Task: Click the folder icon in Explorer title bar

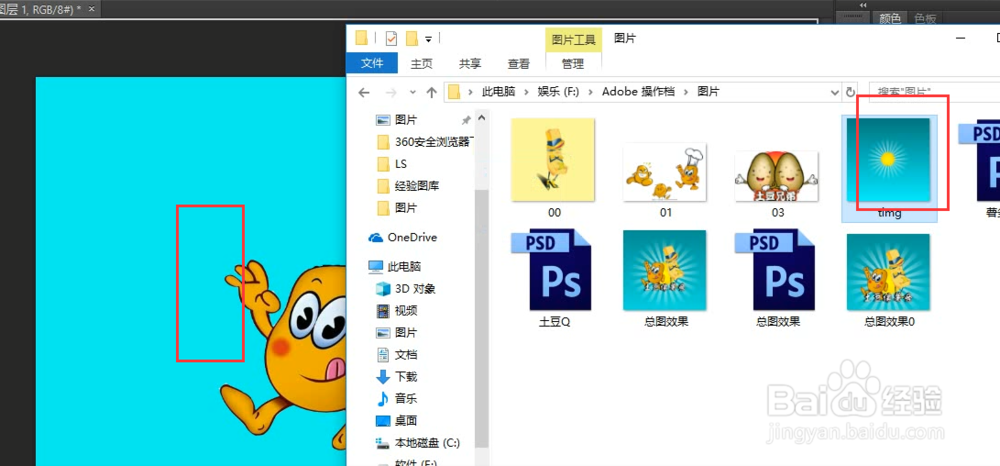Action: 362,38
